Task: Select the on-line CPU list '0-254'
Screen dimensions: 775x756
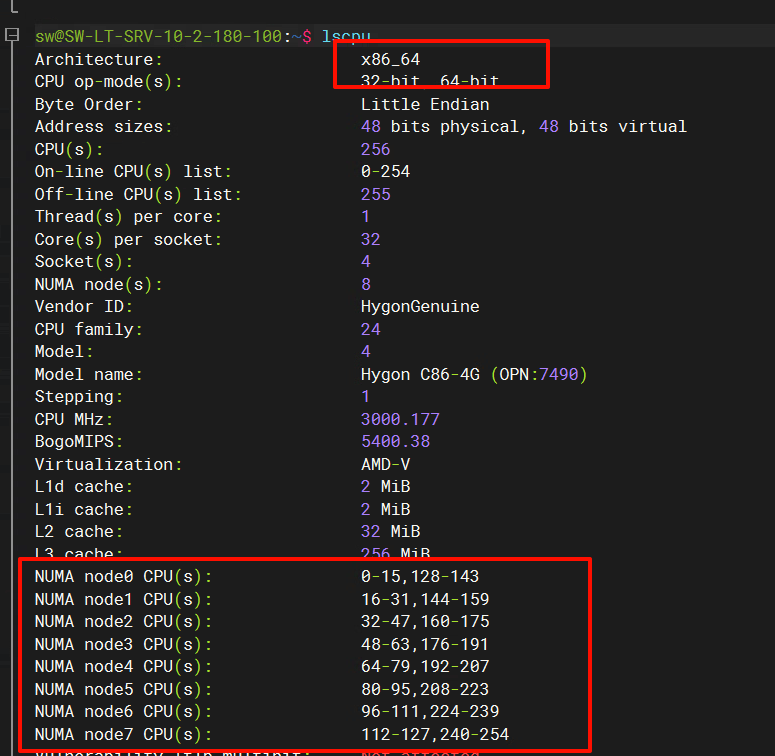Action: pos(386,171)
